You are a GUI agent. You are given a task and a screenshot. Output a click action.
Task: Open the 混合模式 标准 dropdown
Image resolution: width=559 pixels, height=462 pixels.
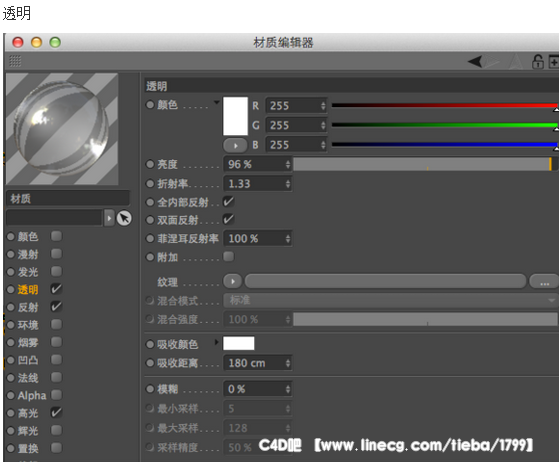pos(390,301)
